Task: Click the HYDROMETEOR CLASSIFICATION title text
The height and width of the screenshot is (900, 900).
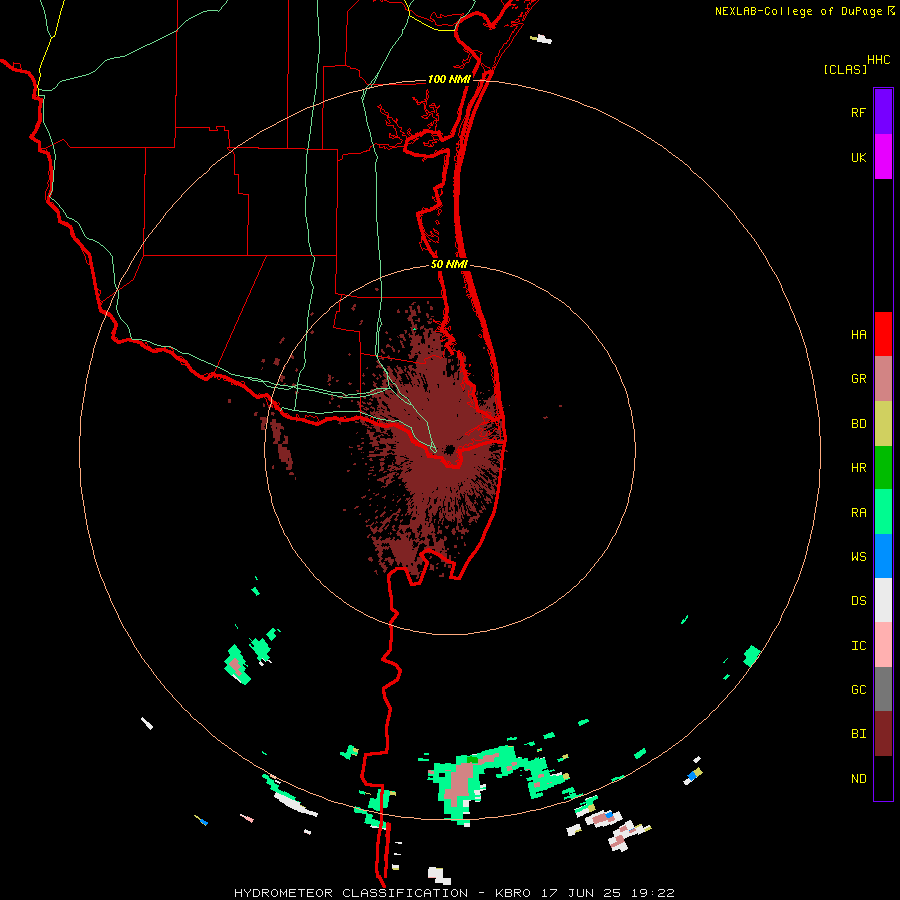Action: (x=351, y=893)
